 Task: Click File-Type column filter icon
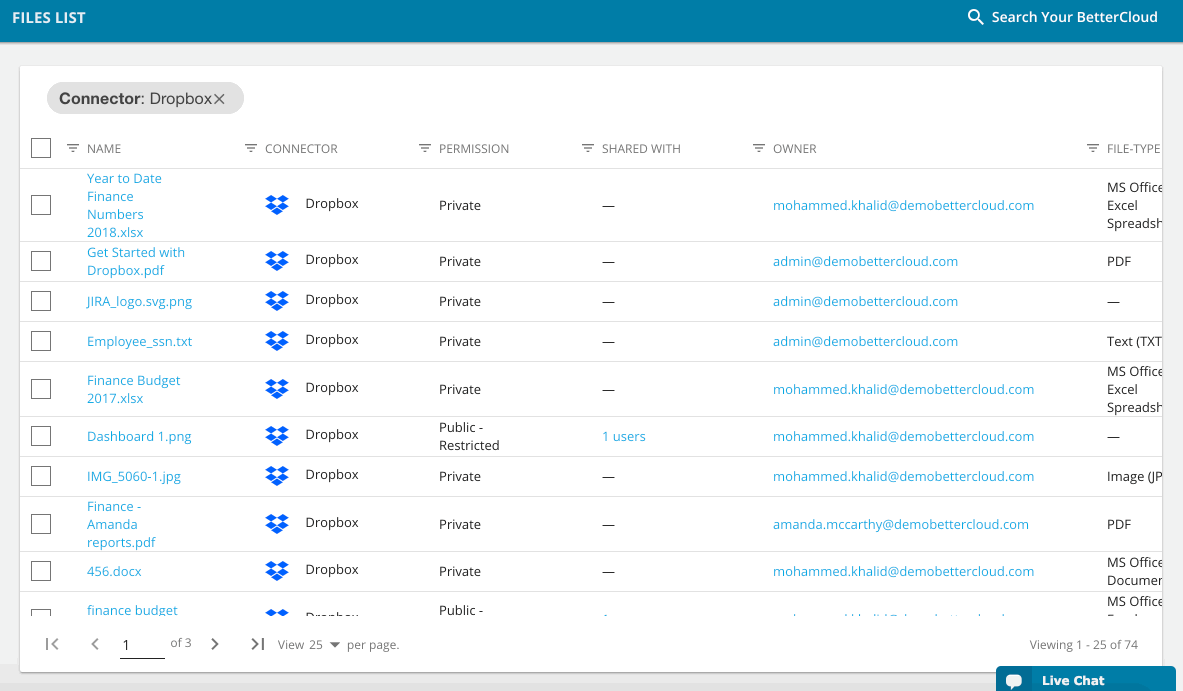[x=1093, y=149]
